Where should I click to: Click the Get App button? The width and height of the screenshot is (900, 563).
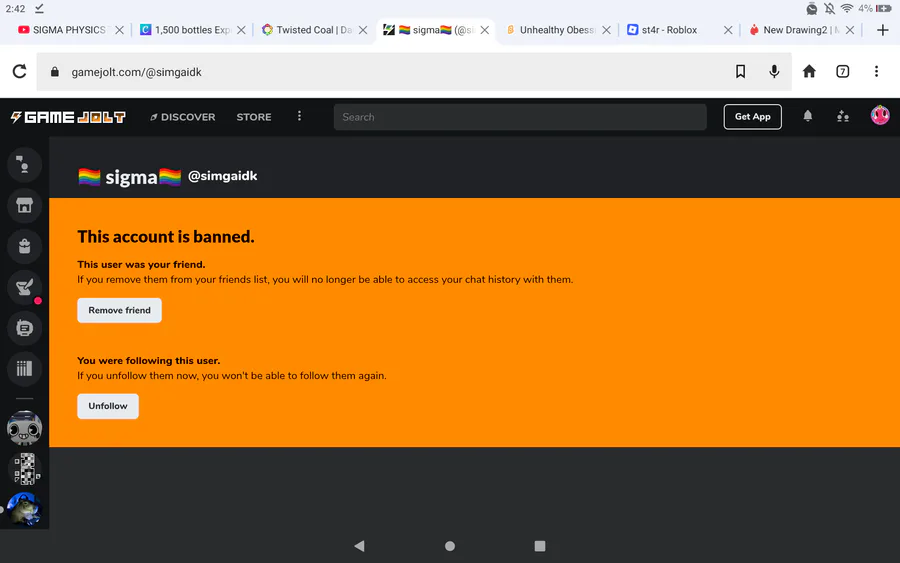[x=752, y=117]
